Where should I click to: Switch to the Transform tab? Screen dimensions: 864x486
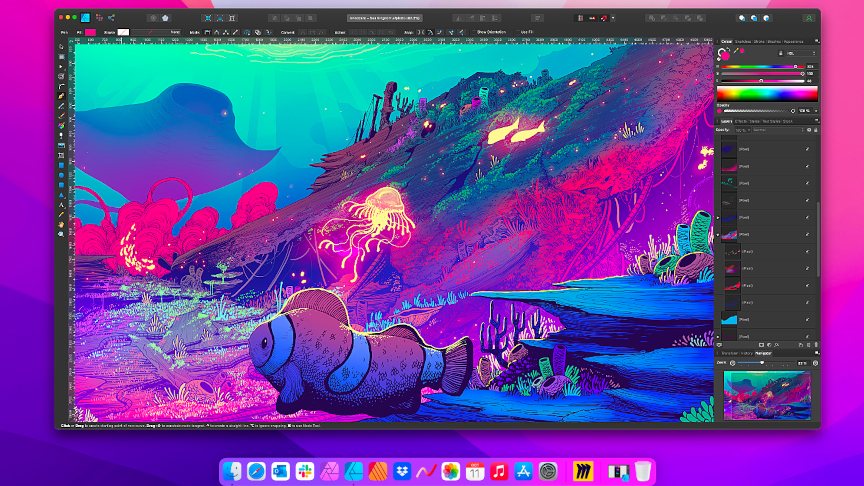click(x=730, y=353)
